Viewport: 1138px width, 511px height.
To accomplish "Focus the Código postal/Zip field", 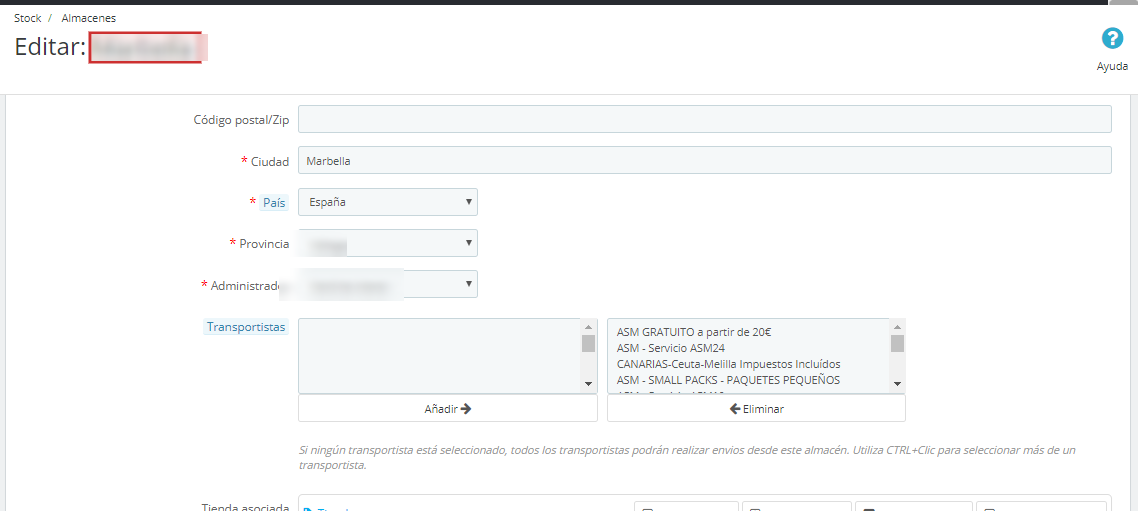I will (705, 119).
